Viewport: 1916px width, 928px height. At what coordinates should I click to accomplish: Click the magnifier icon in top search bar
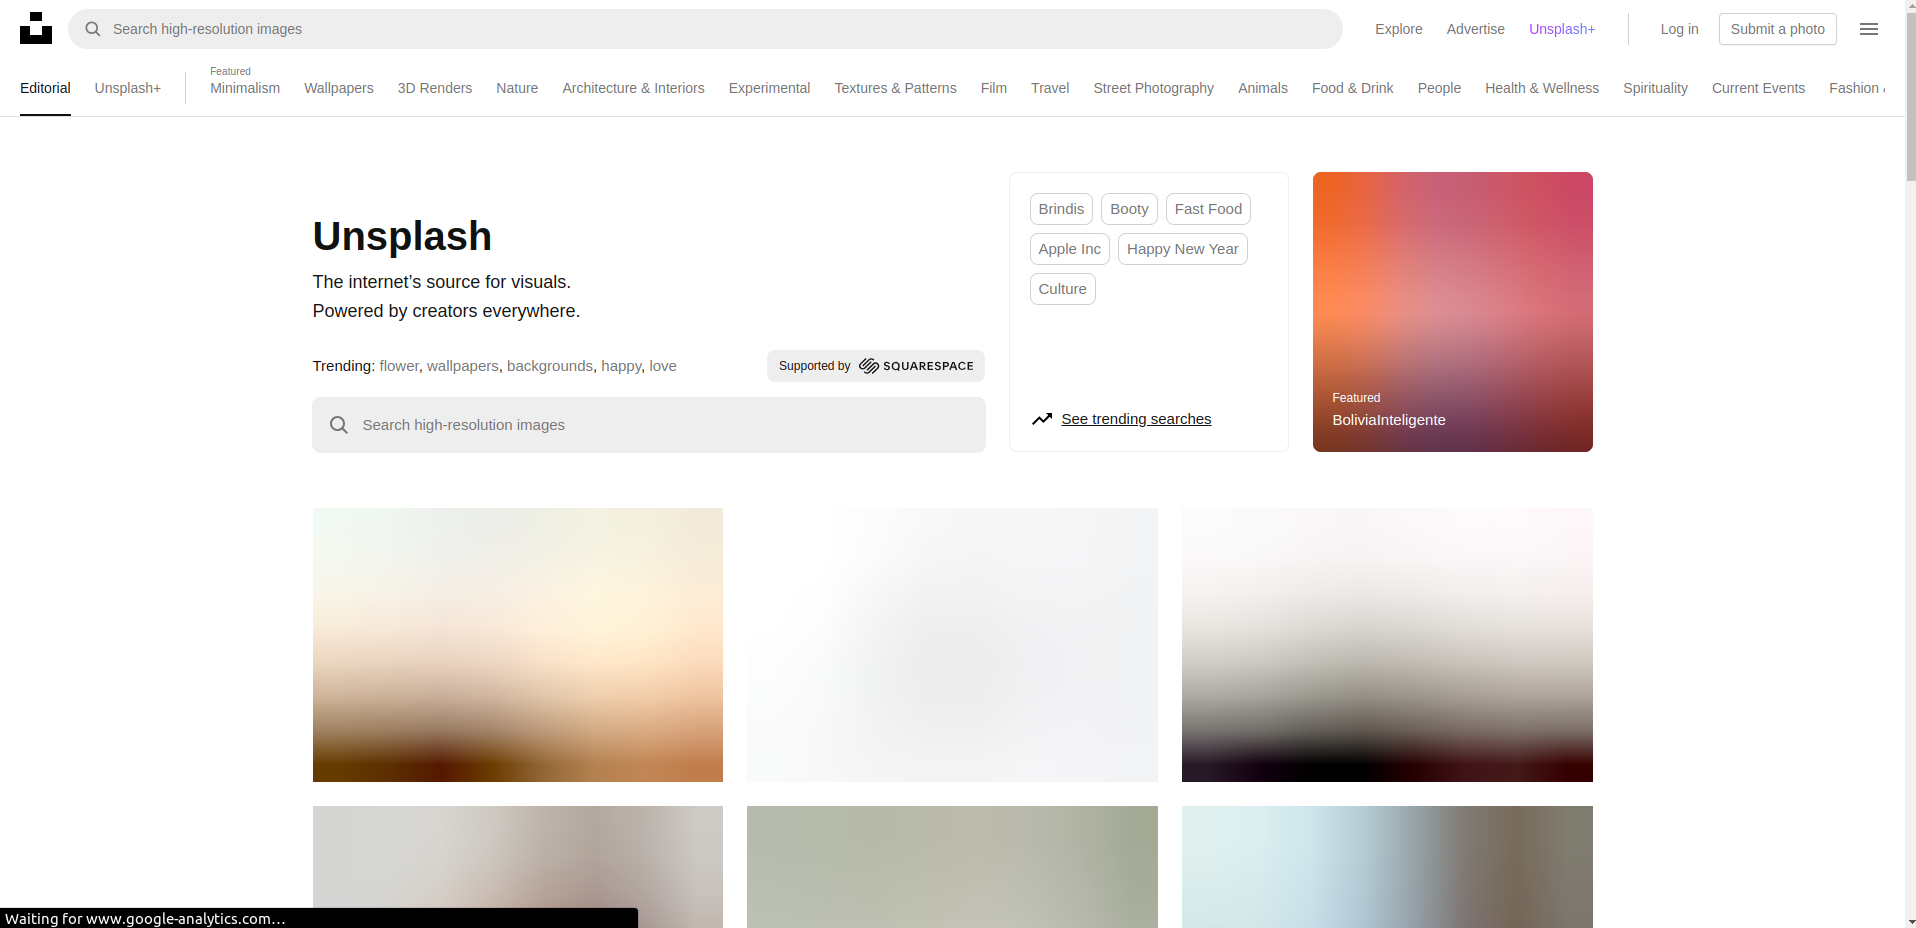tap(92, 29)
